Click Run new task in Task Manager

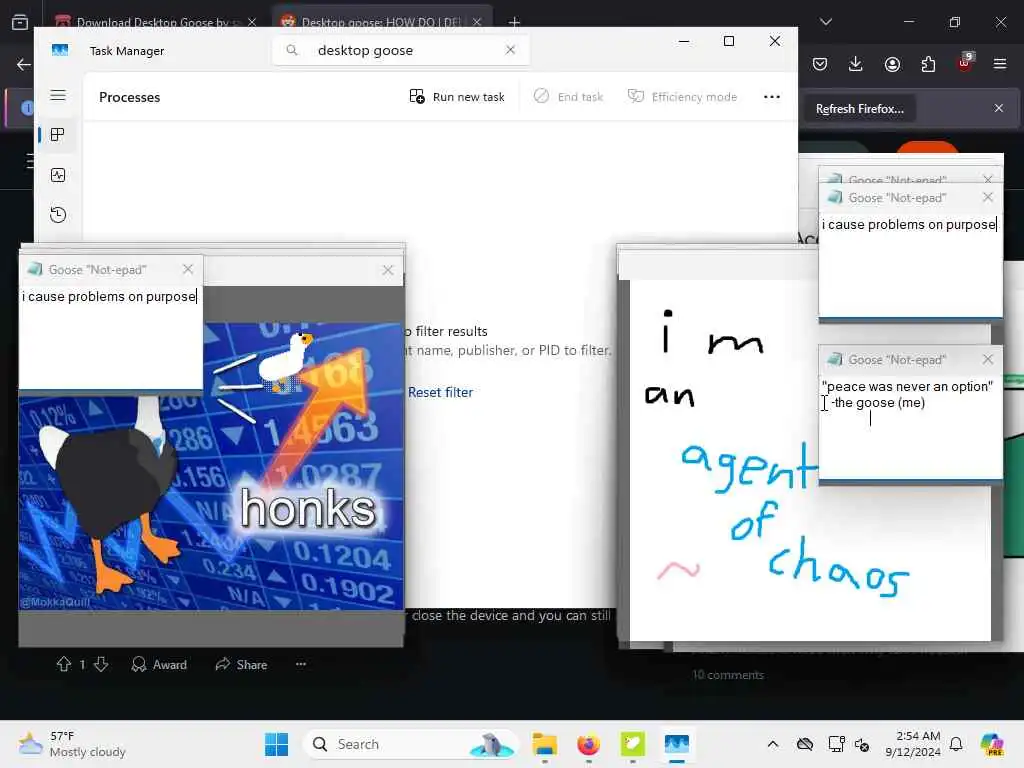457,97
